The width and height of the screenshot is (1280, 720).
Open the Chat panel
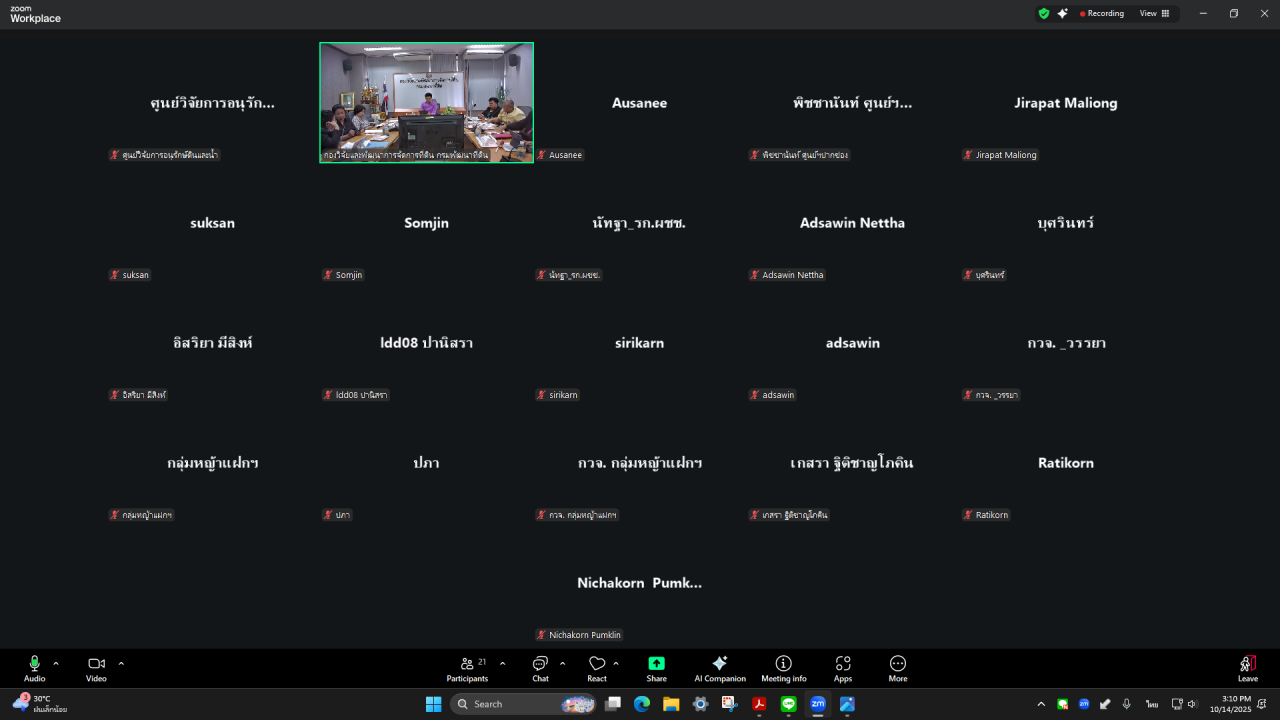click(x=540, y=668)
